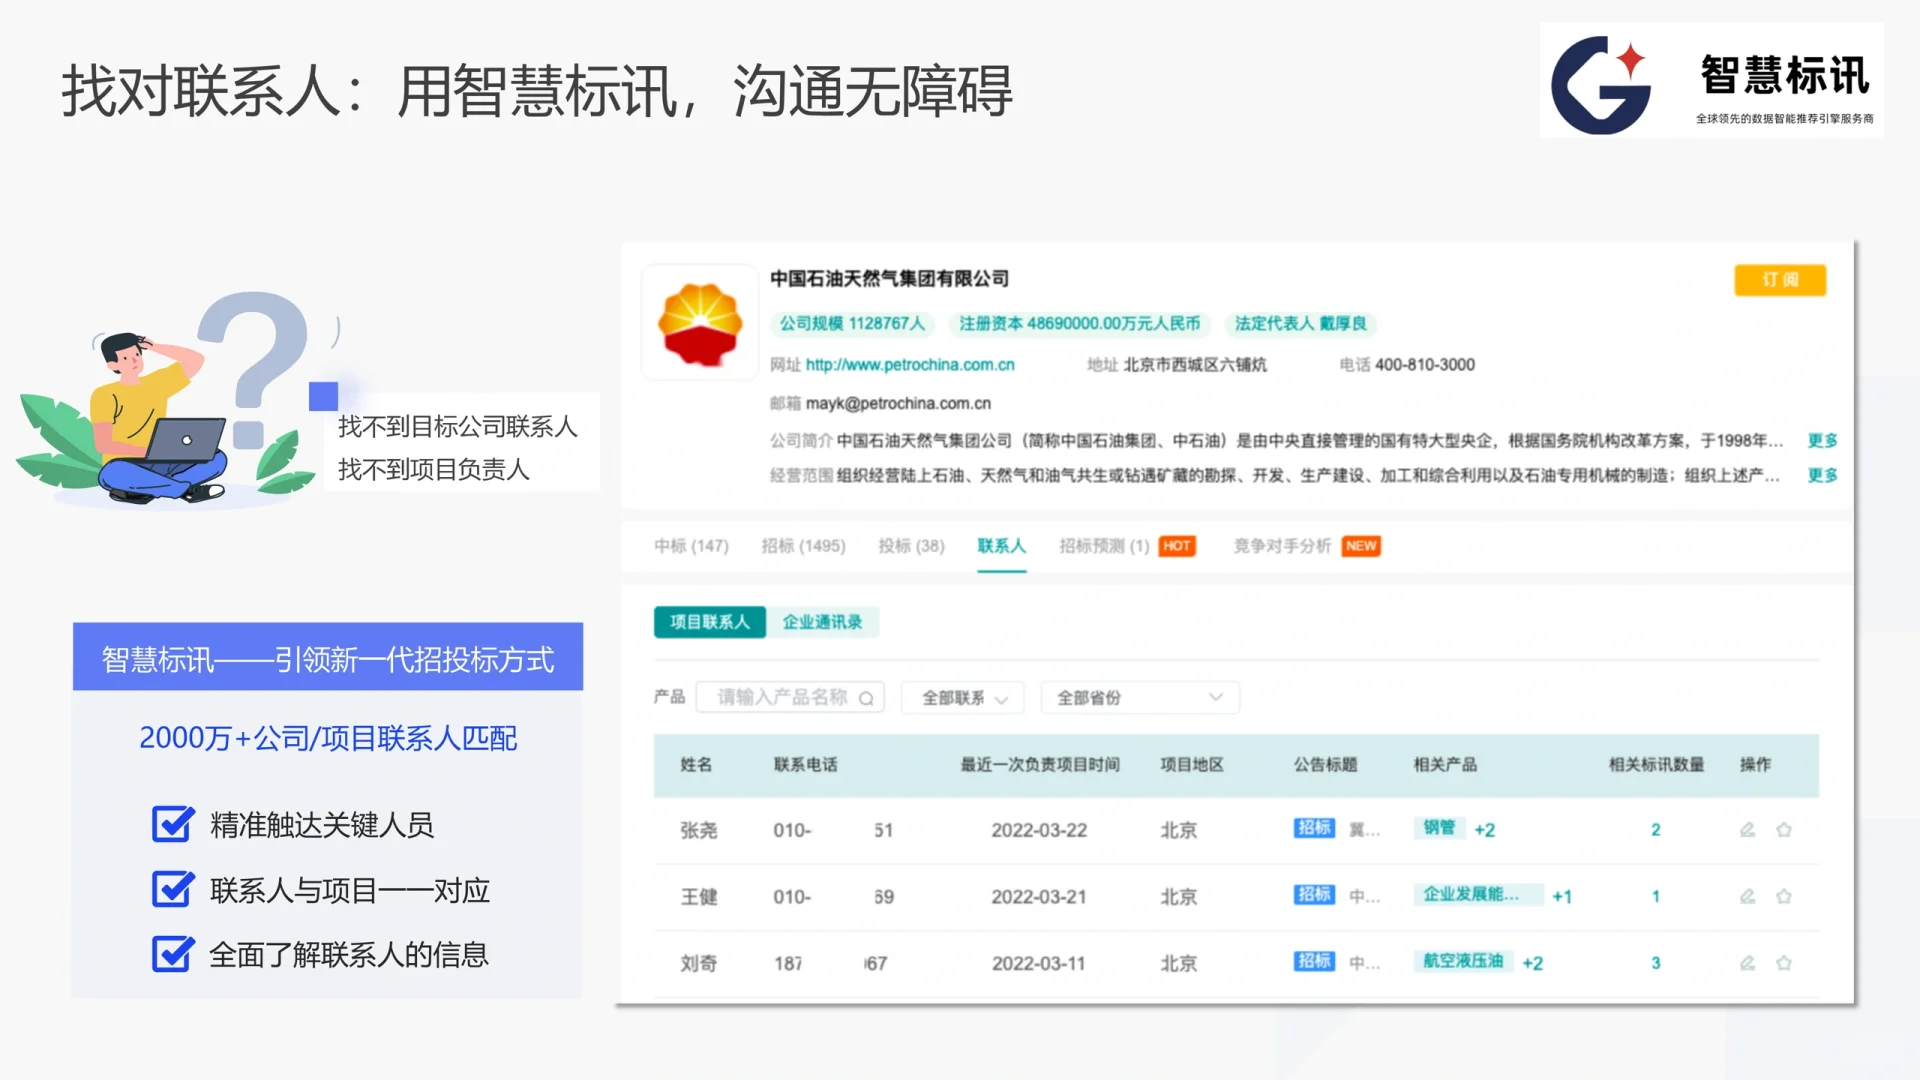The image size is (1920, 1080).
Task: Switch to the 企业通讯录 view
Action: coord(822,621)
